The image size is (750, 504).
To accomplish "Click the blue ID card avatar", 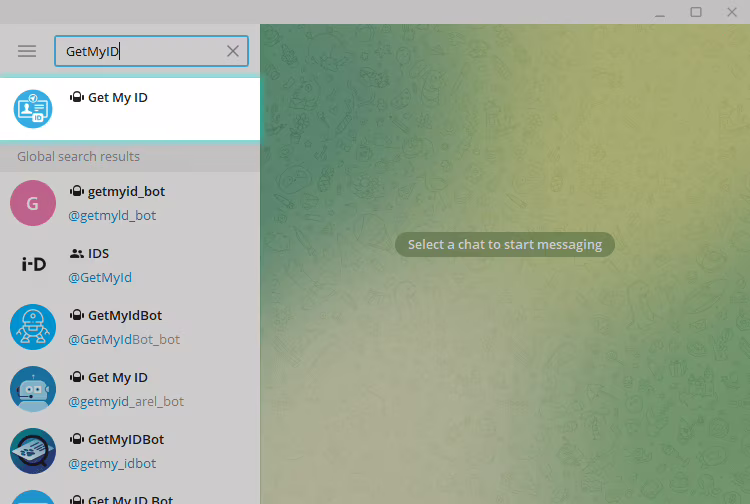I will 32,108.
